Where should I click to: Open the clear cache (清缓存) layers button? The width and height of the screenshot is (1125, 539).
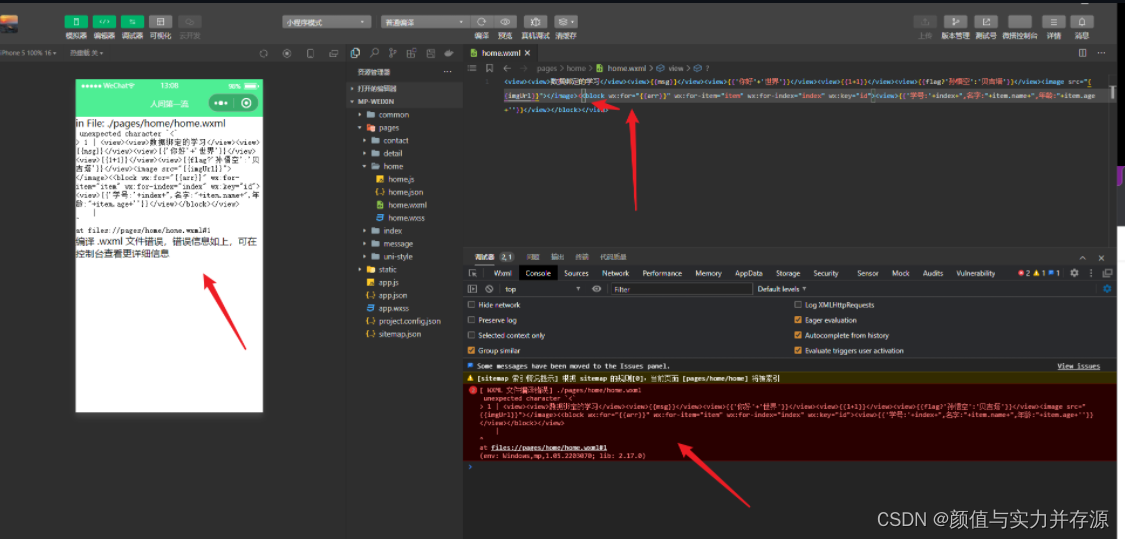click(566, 22)
